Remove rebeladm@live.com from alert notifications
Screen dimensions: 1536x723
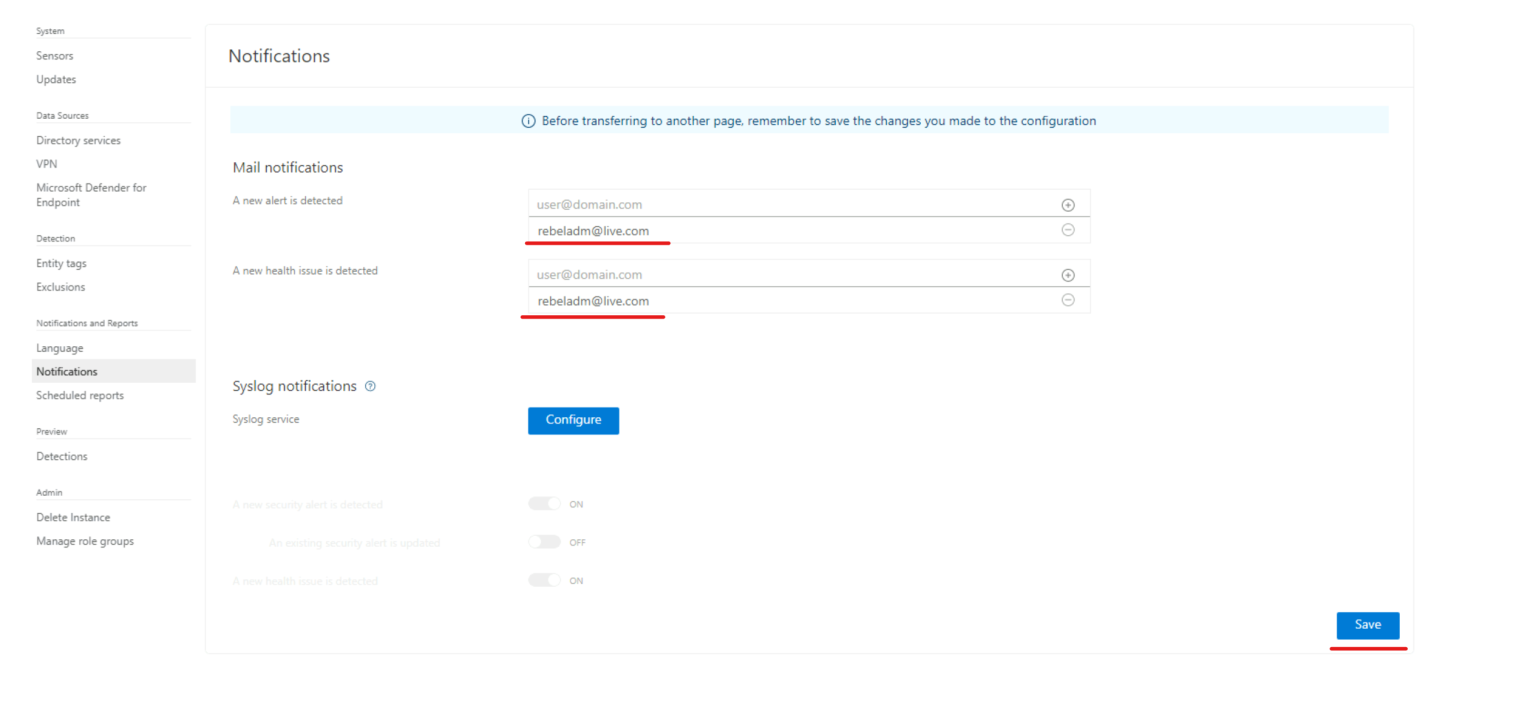[x=1067, y=230]
